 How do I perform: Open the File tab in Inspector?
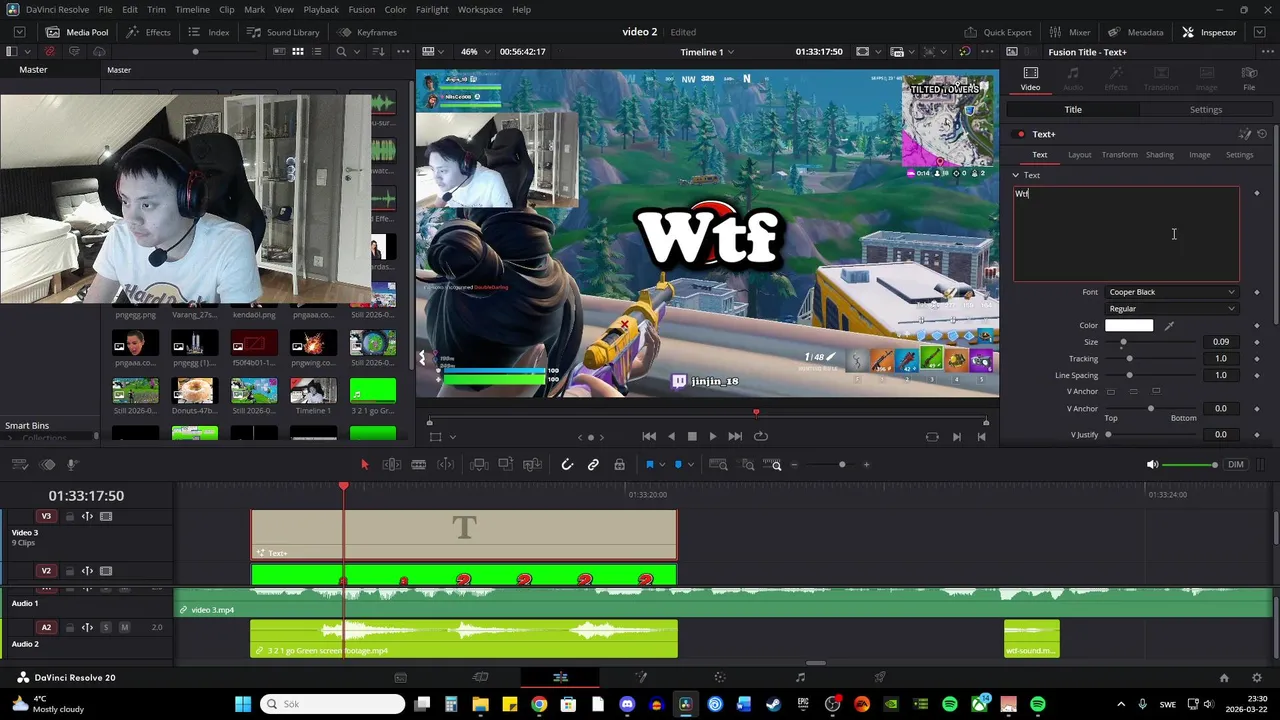[x=1249, y=79]
